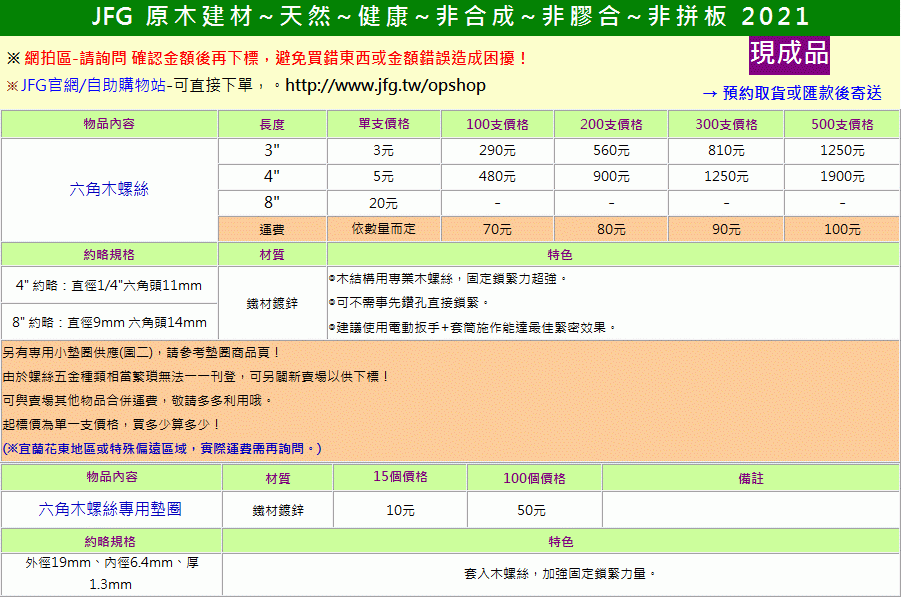The image size is (901, 597).
Task: Click the "運費" row label
Action: [272, 230]
